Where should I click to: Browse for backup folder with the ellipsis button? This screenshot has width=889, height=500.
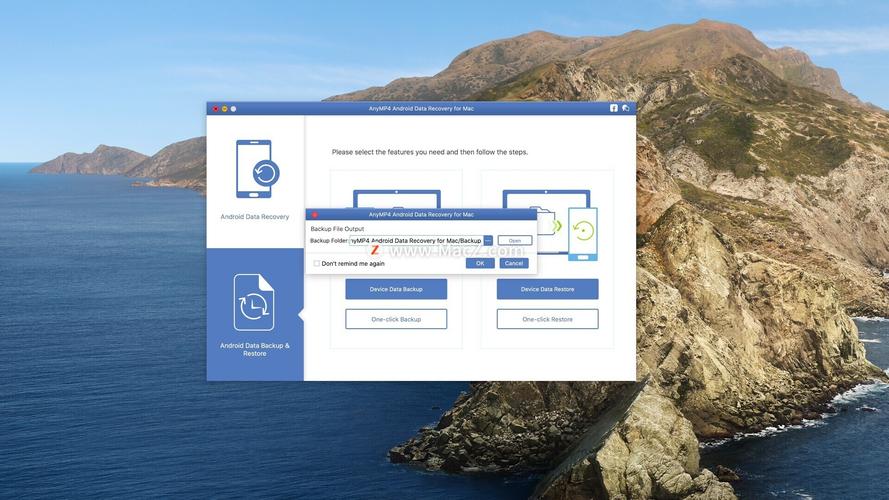(x=488, y=241)
